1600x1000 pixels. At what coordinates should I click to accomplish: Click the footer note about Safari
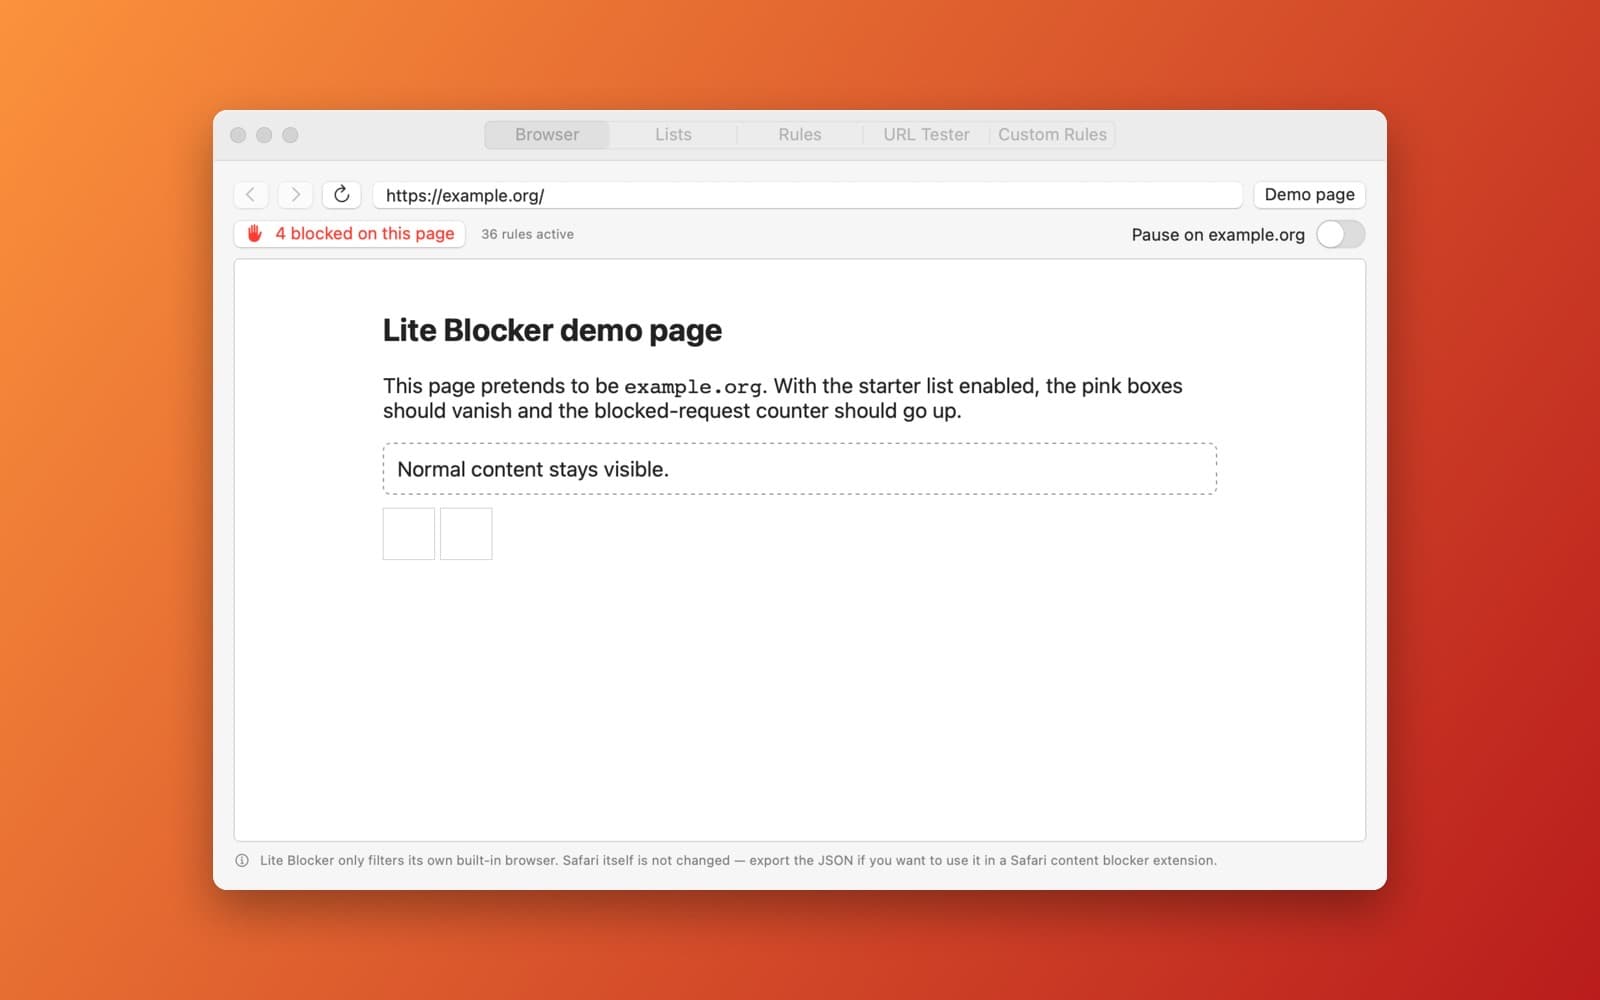[738, 860]
